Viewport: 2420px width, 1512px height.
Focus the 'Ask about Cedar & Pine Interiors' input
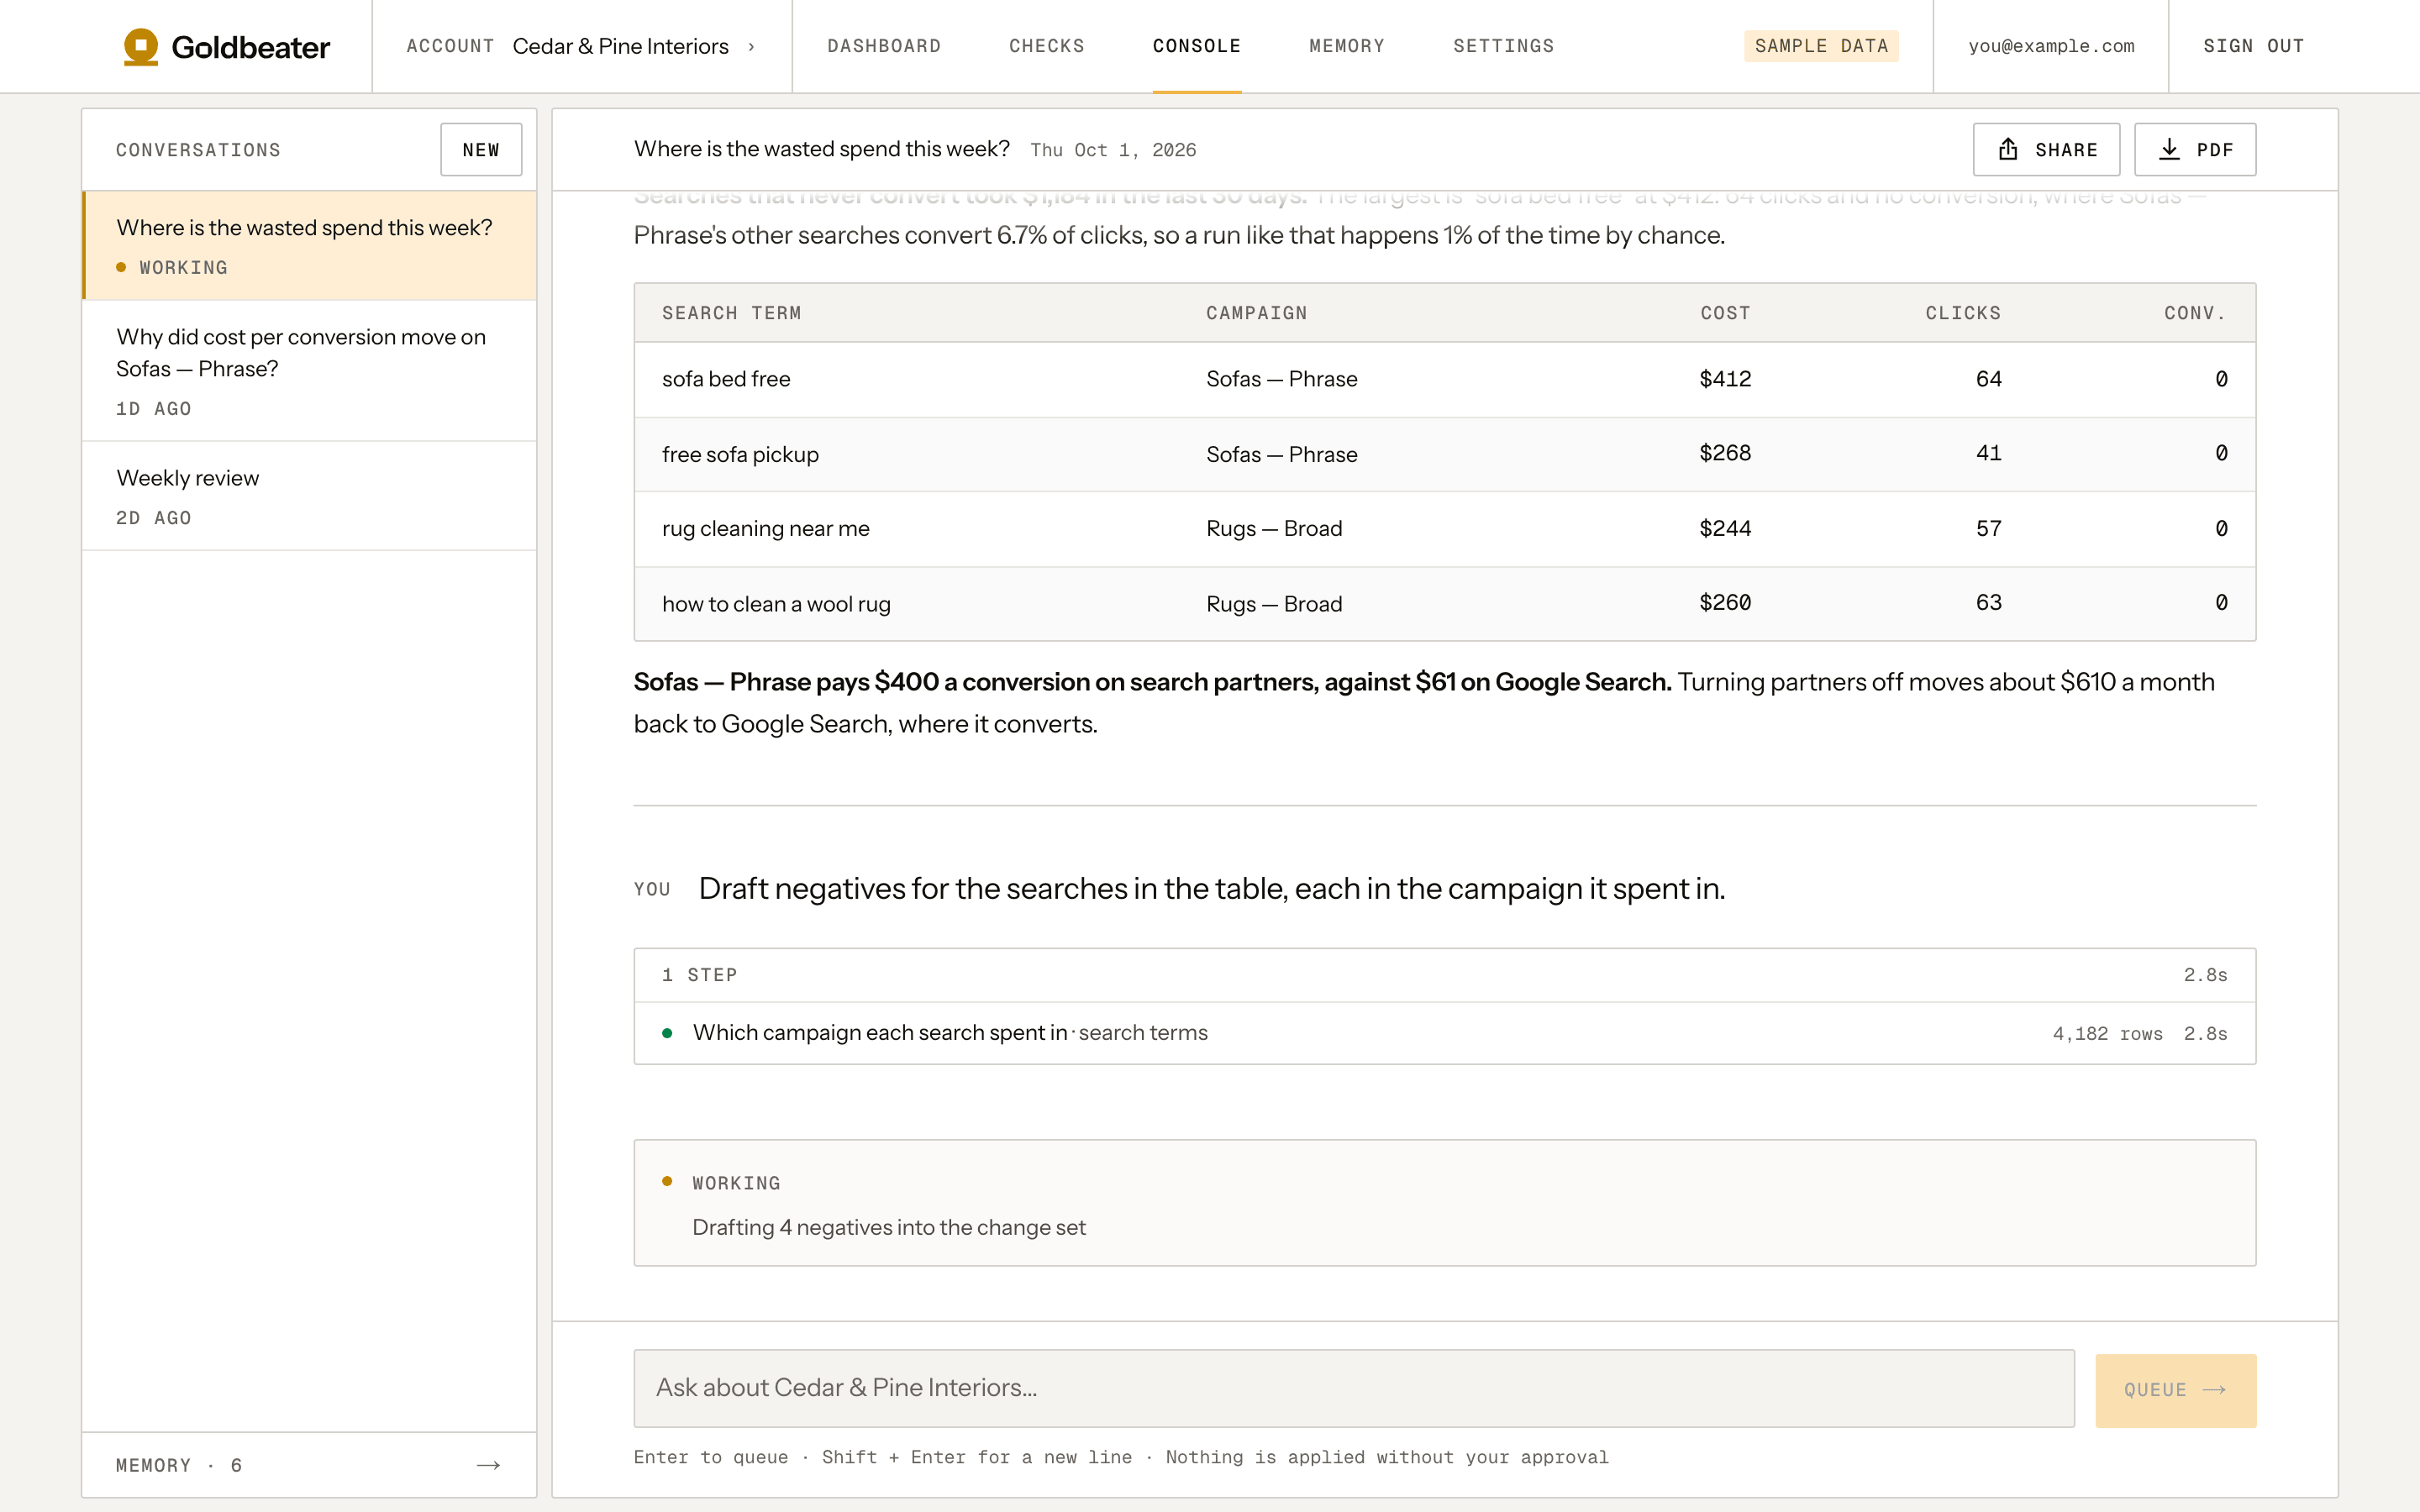click(x=1354, y=1388)
